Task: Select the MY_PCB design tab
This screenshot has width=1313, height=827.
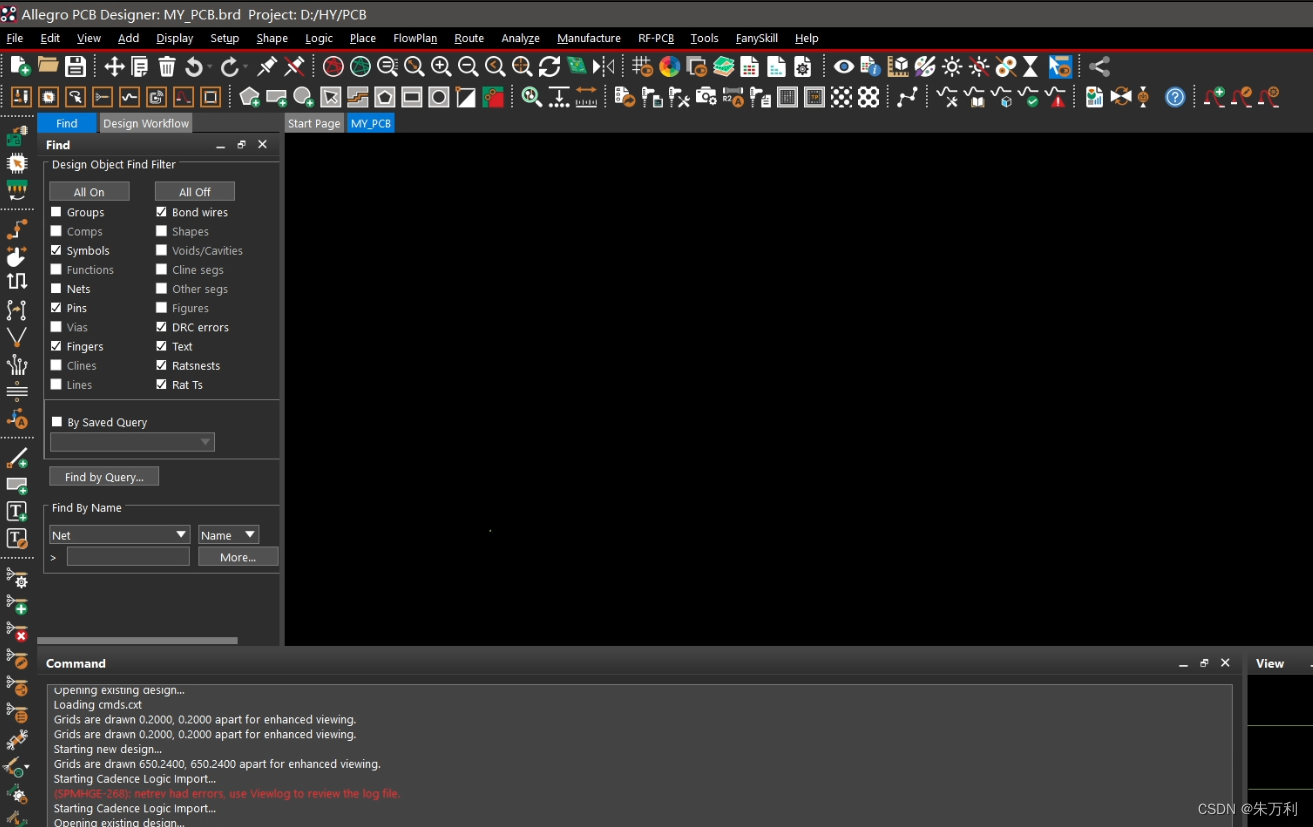Action: (x=371, y=123)
